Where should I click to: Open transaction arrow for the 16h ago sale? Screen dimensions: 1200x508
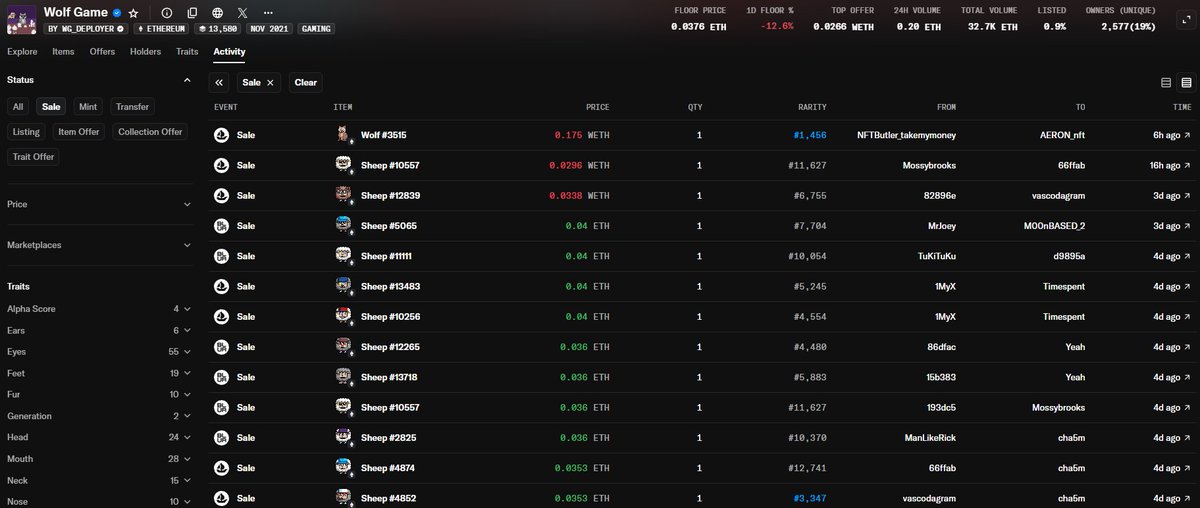coord(1188,165)
